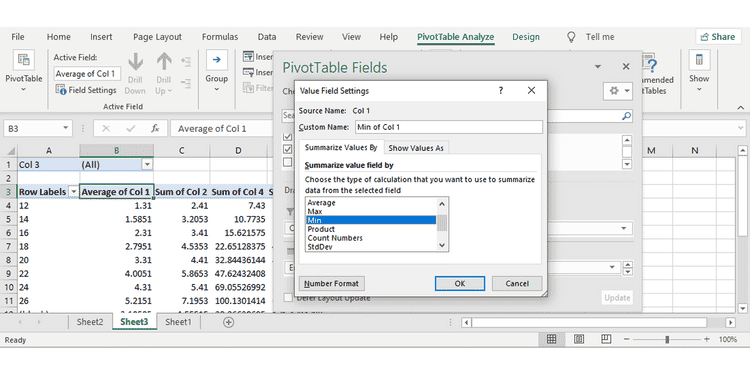The height and width of the screenshot is (375, 750).
Task: Click the Collapse Field icon in Active Field group
Action: coord(186,83)
